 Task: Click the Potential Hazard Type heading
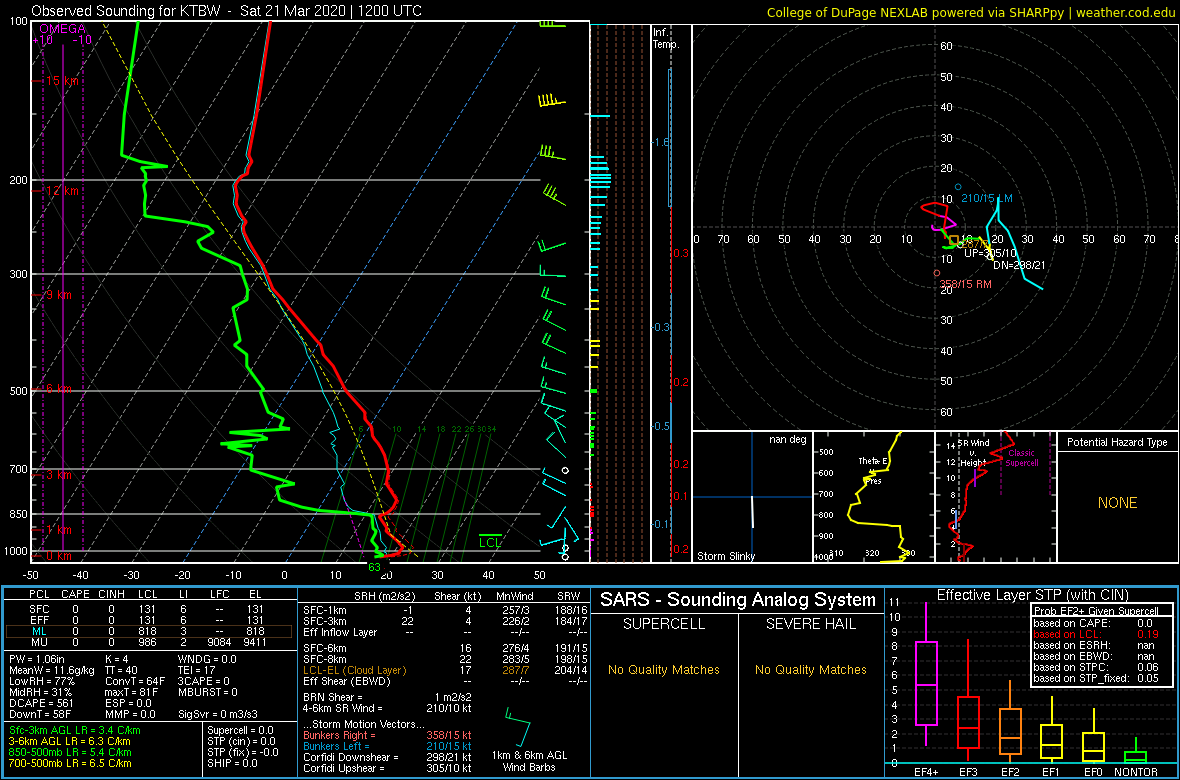1116,442
